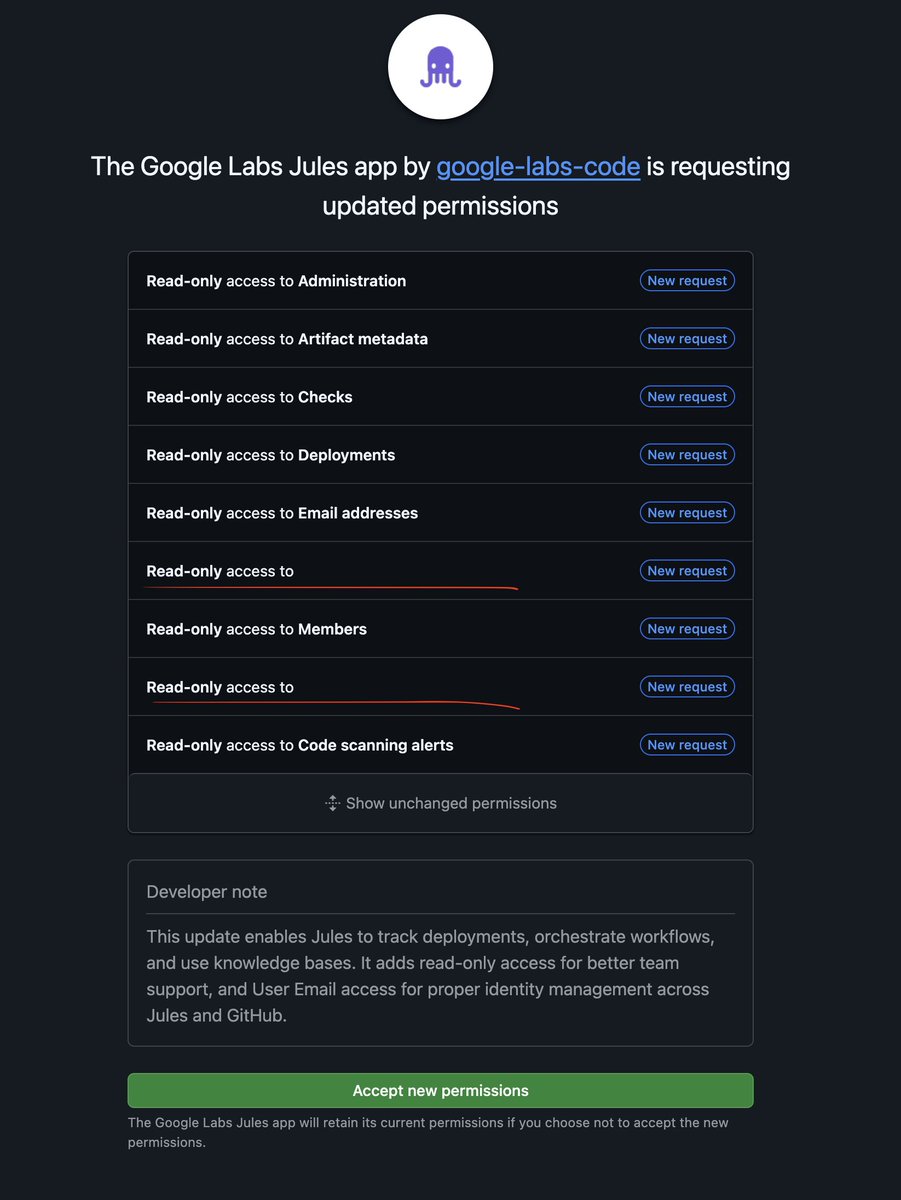Viewport: 901px width, 1200px height.
Task: Expand Show unchanged permissions
Action: coord(440,803)
